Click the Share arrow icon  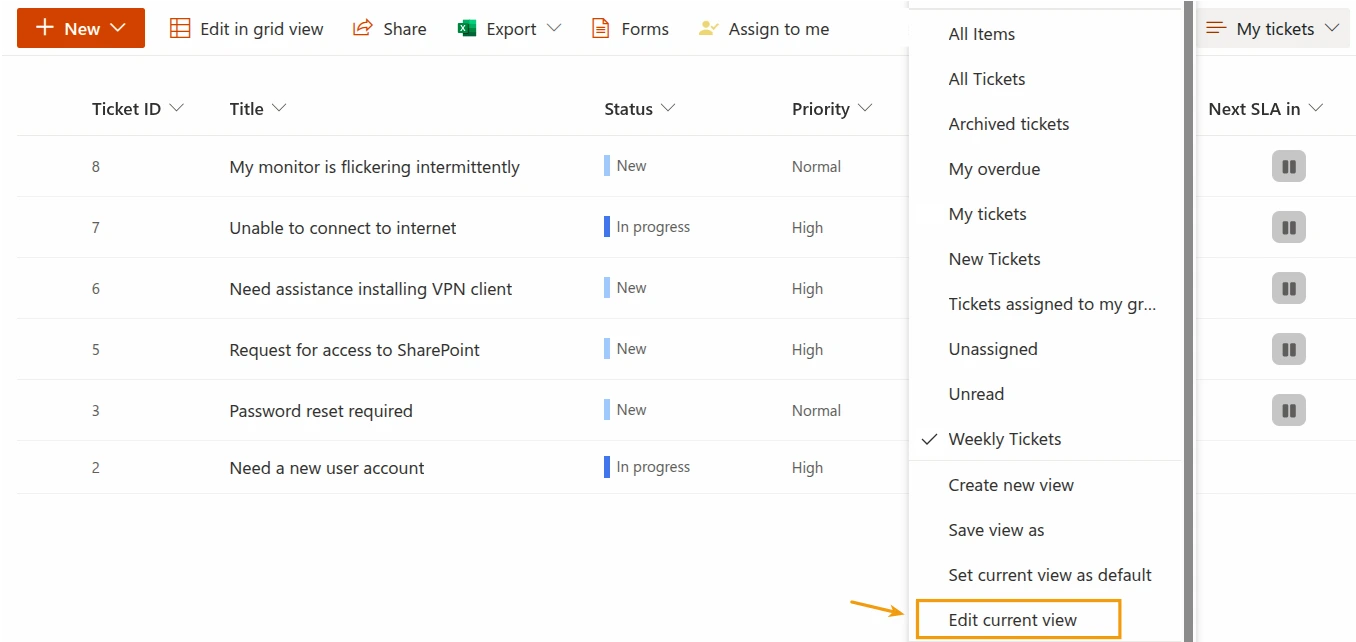(363, 29)
